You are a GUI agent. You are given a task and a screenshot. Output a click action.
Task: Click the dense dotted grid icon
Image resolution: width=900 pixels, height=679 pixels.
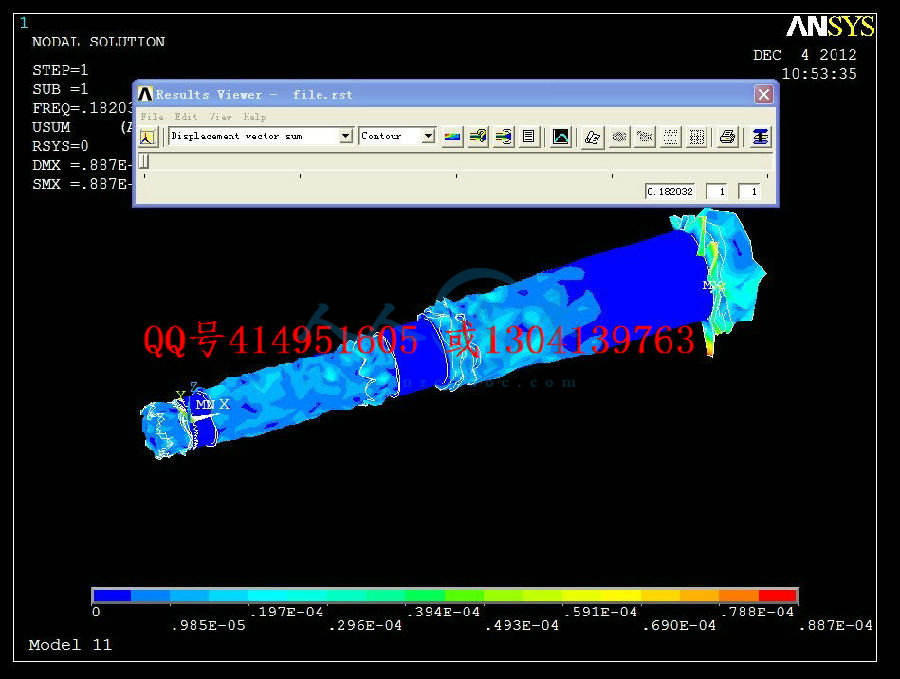pos(696,137)
